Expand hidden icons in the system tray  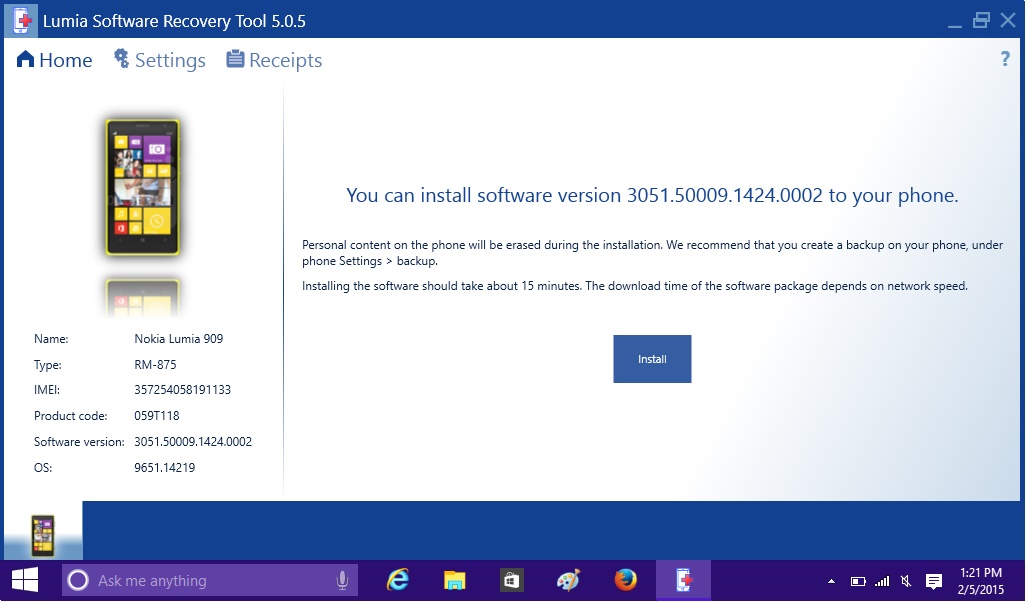[831, 581]
